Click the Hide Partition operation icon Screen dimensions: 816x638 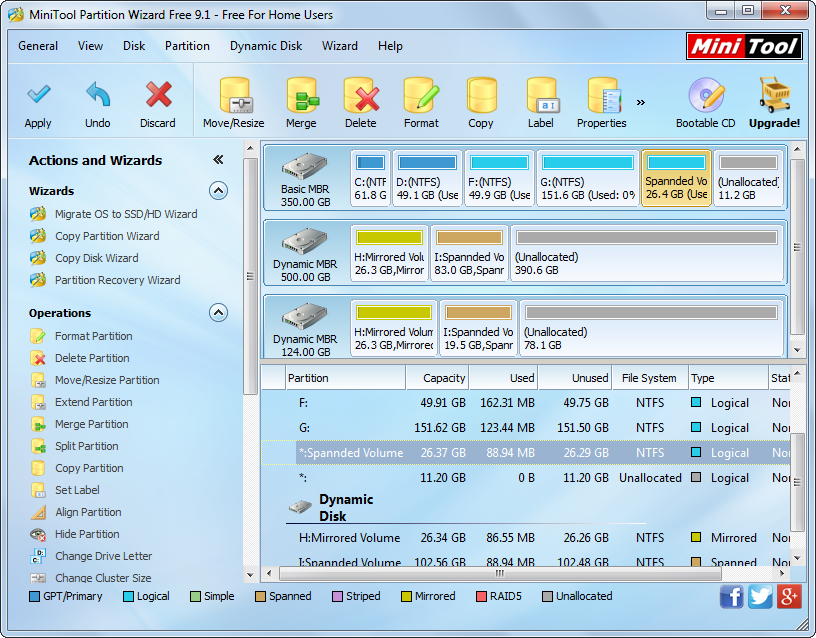tap(37, 534)
